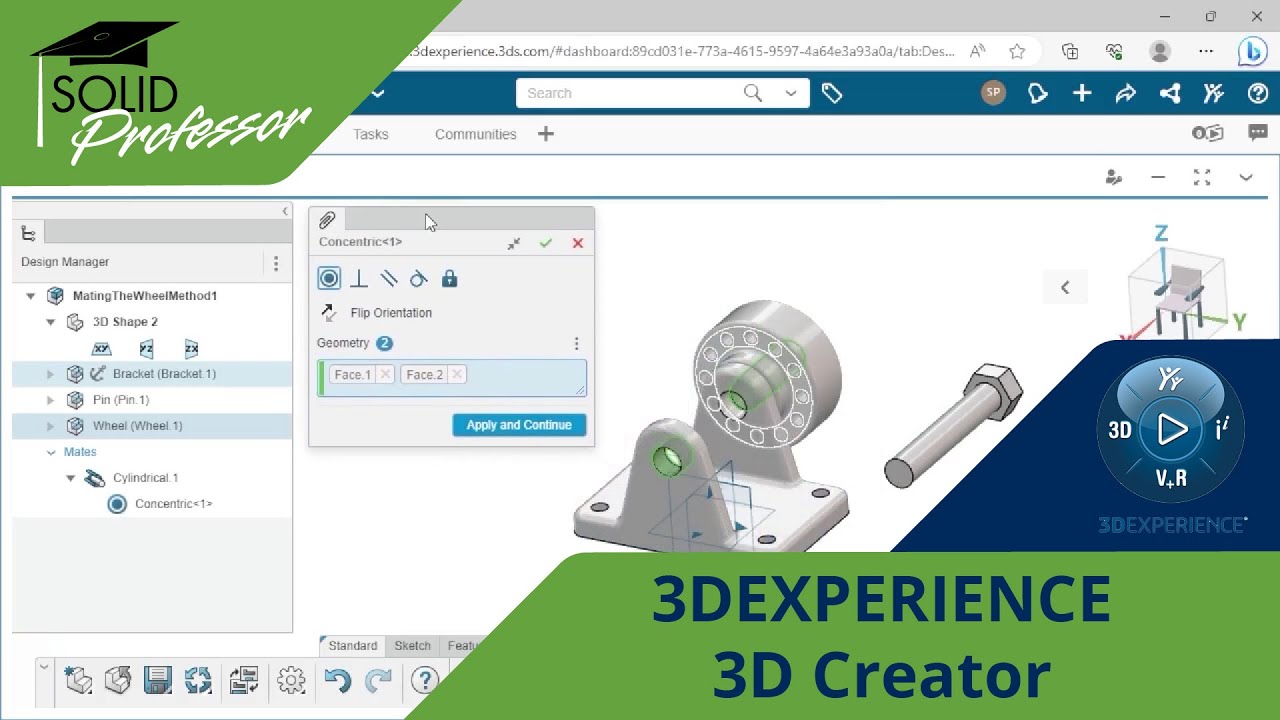Favorite this page with the star icon
This screenshot has width=1280, height=720.
point(1017,51)
